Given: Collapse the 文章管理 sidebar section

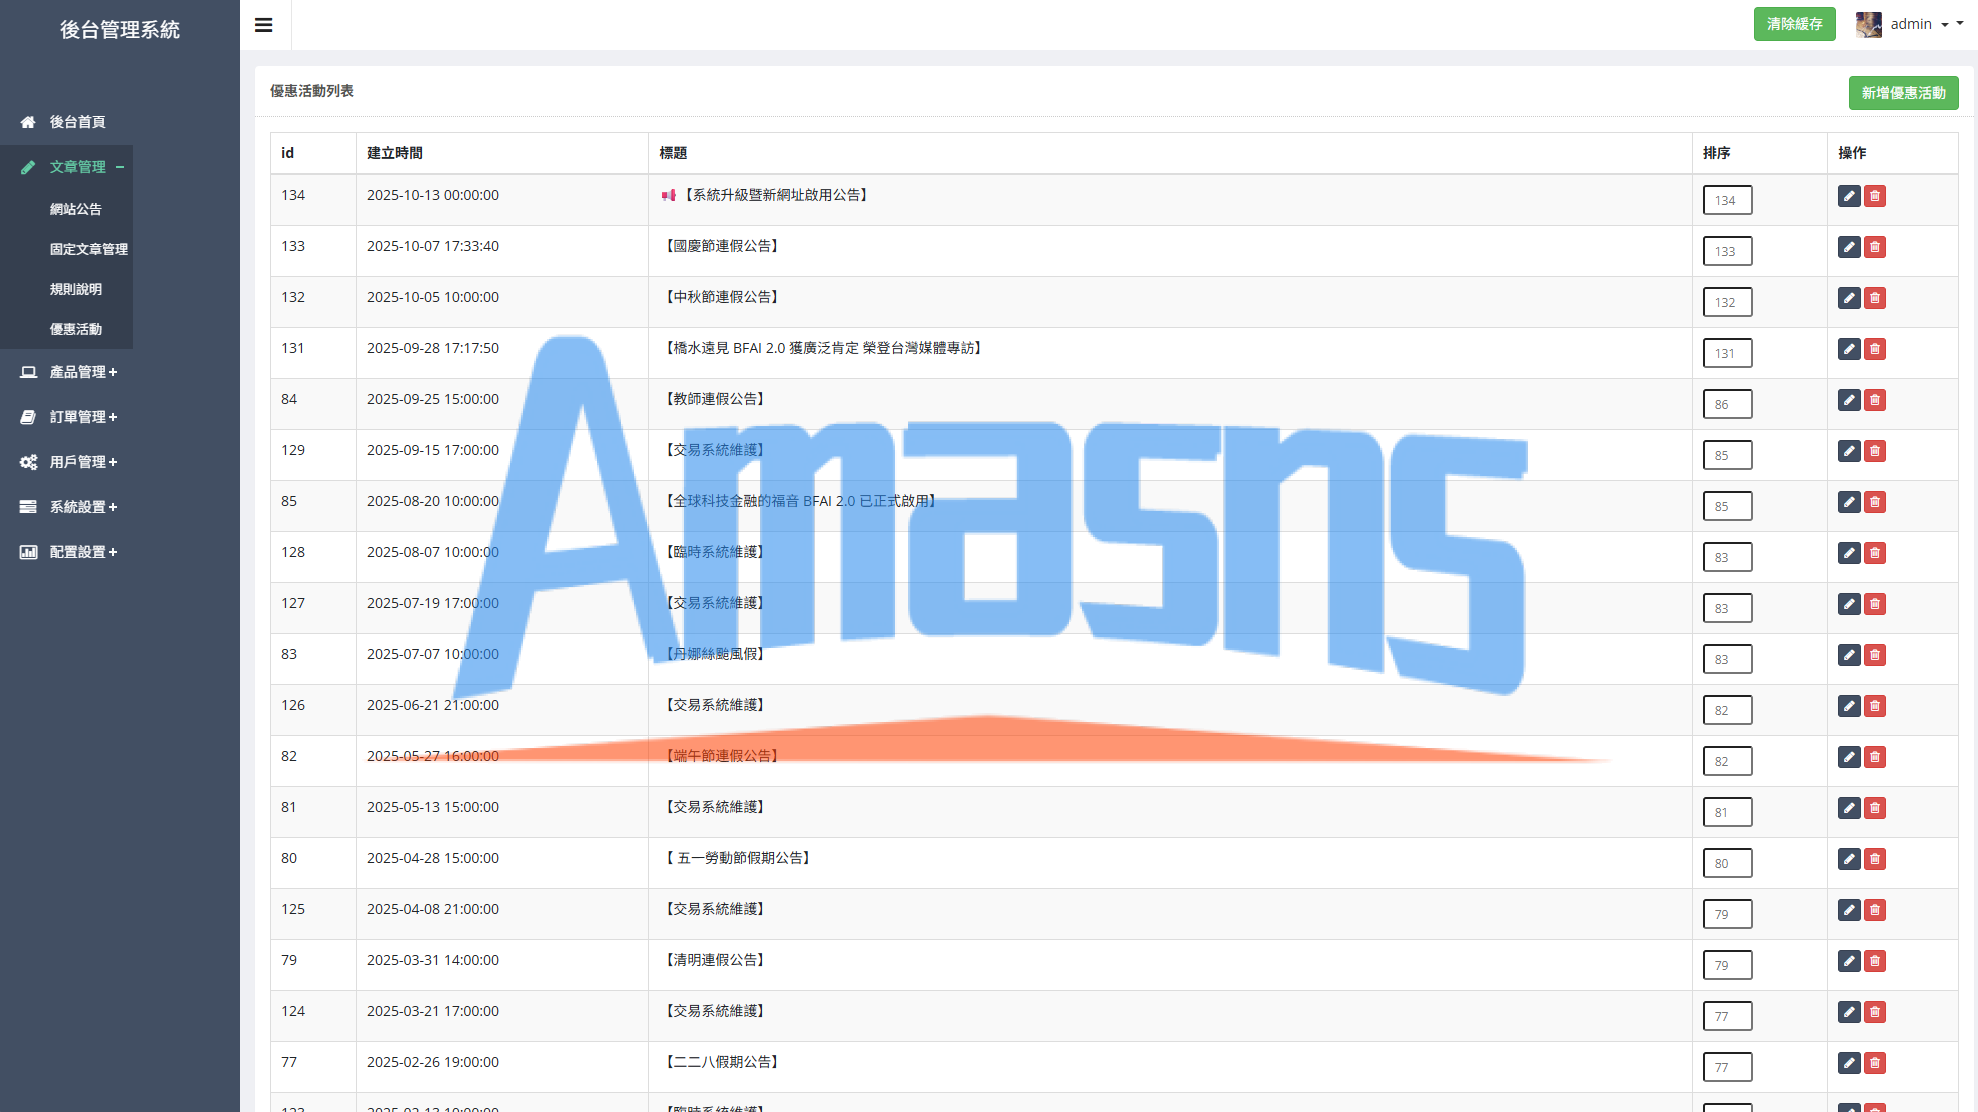Looking at the screenshot, I should 77,167.
